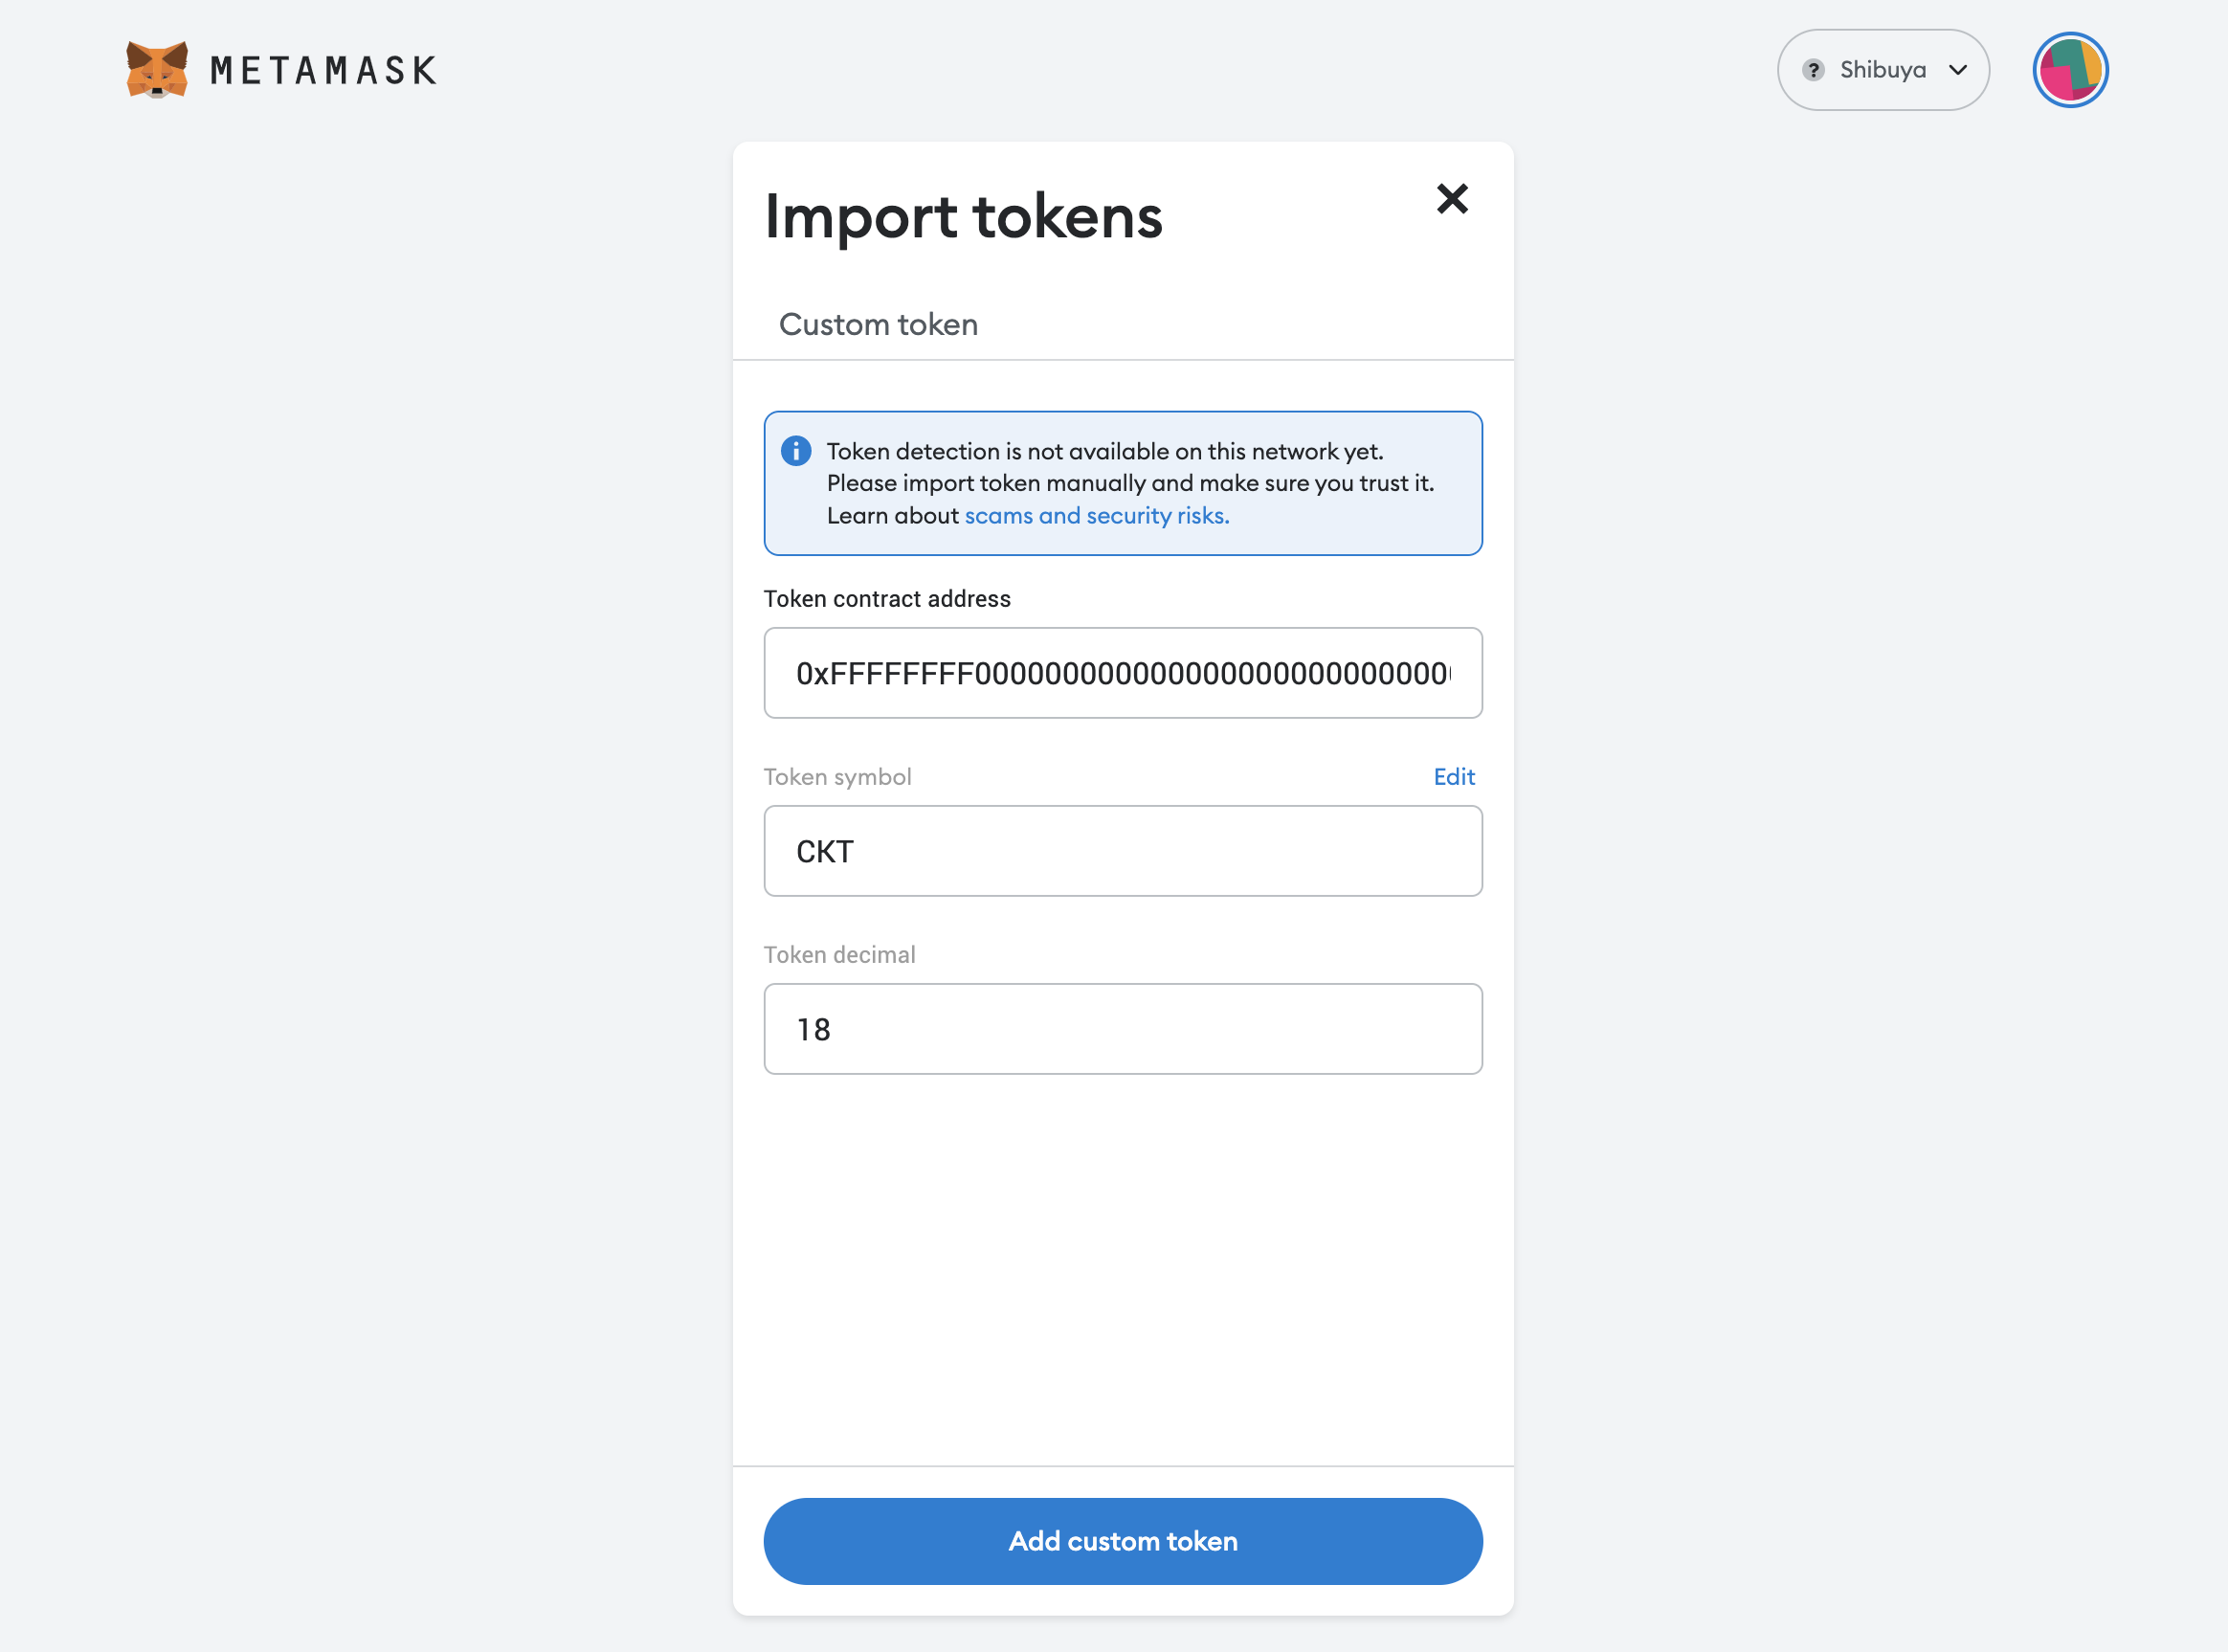Click the Import tokens heading
The height and width of the screenshot is (1652, 2228).
tap(963, 216)
